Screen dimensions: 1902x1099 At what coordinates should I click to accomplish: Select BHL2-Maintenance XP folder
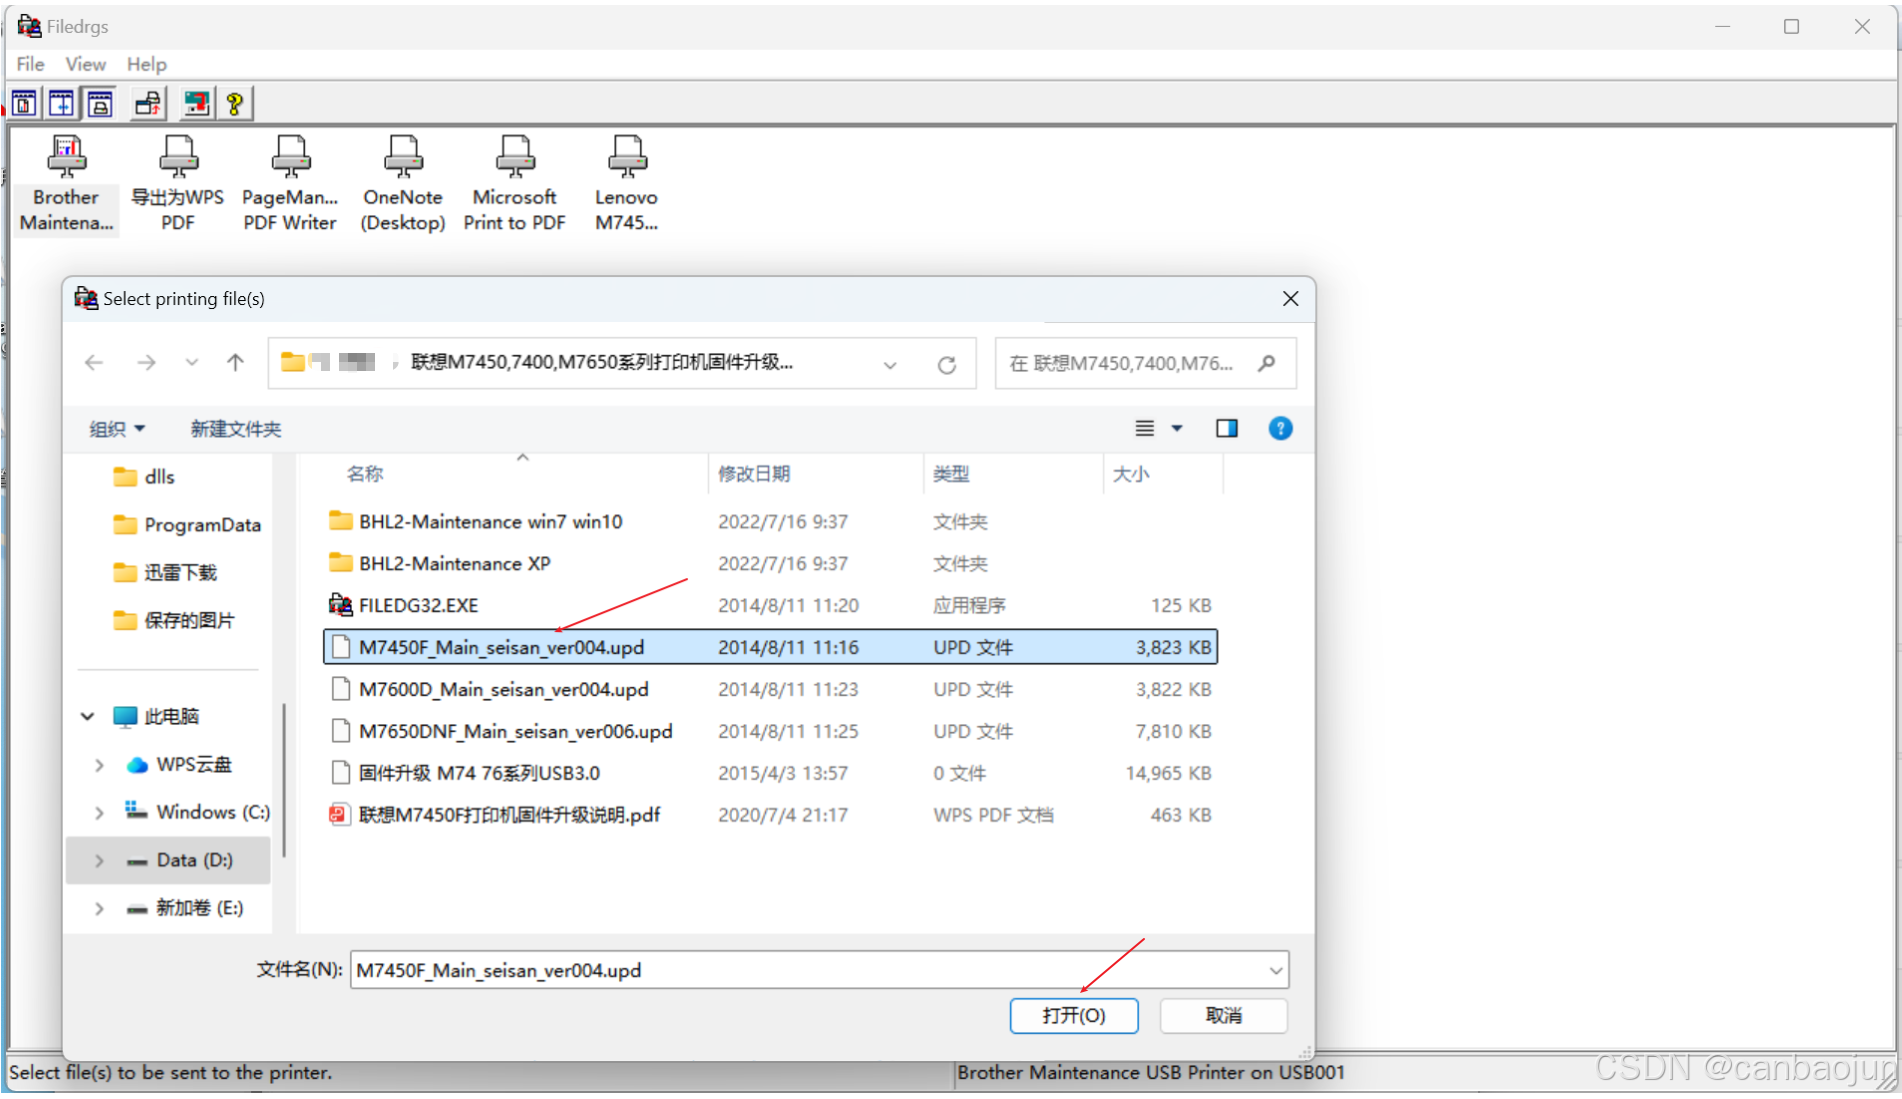point(770,564)
